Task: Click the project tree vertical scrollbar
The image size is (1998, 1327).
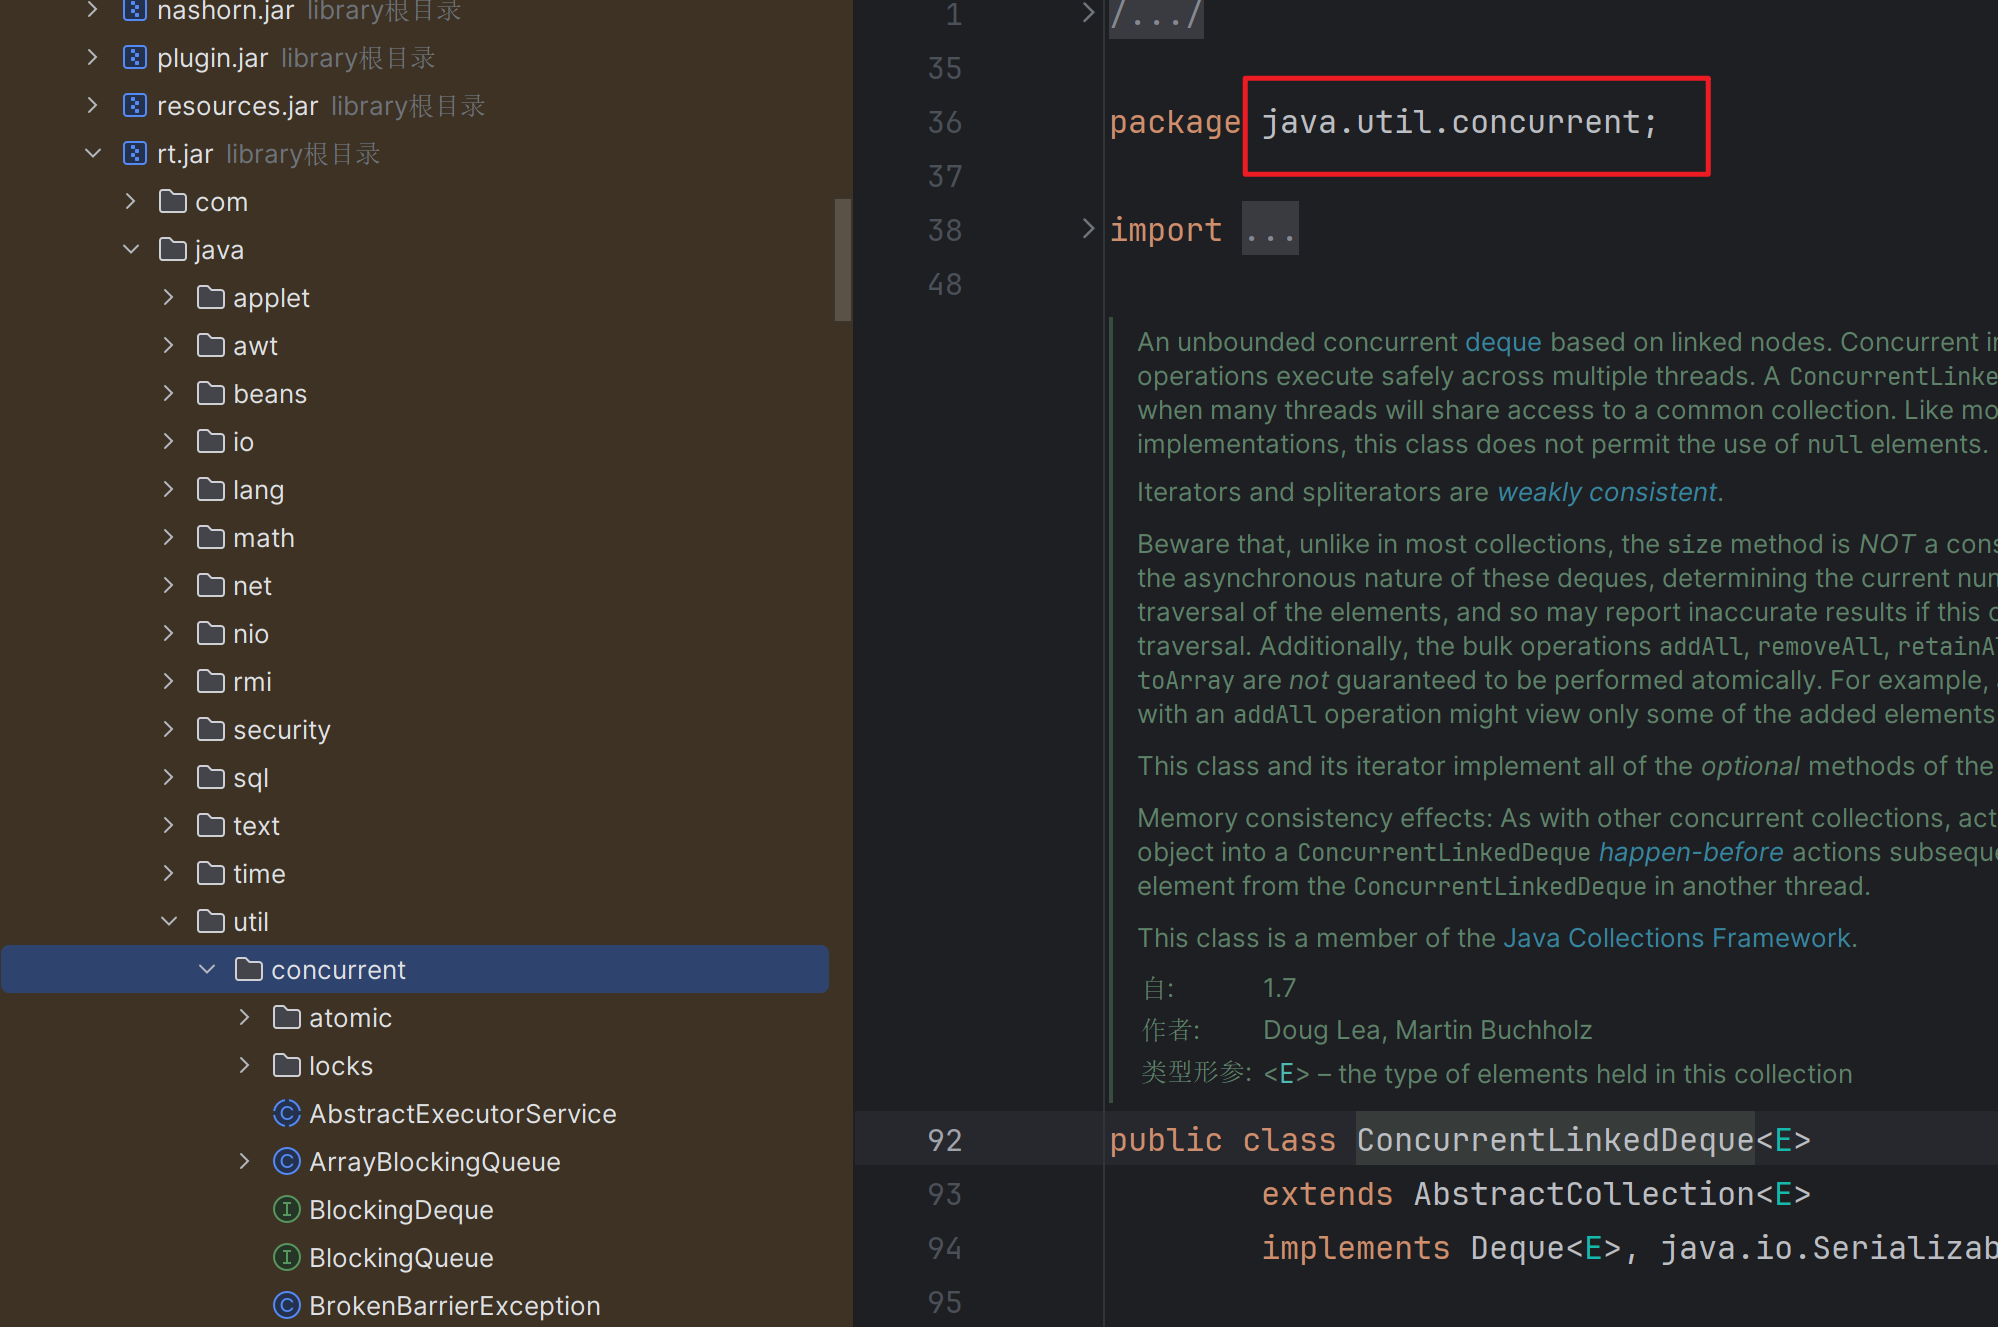Action: pos(842,260)
